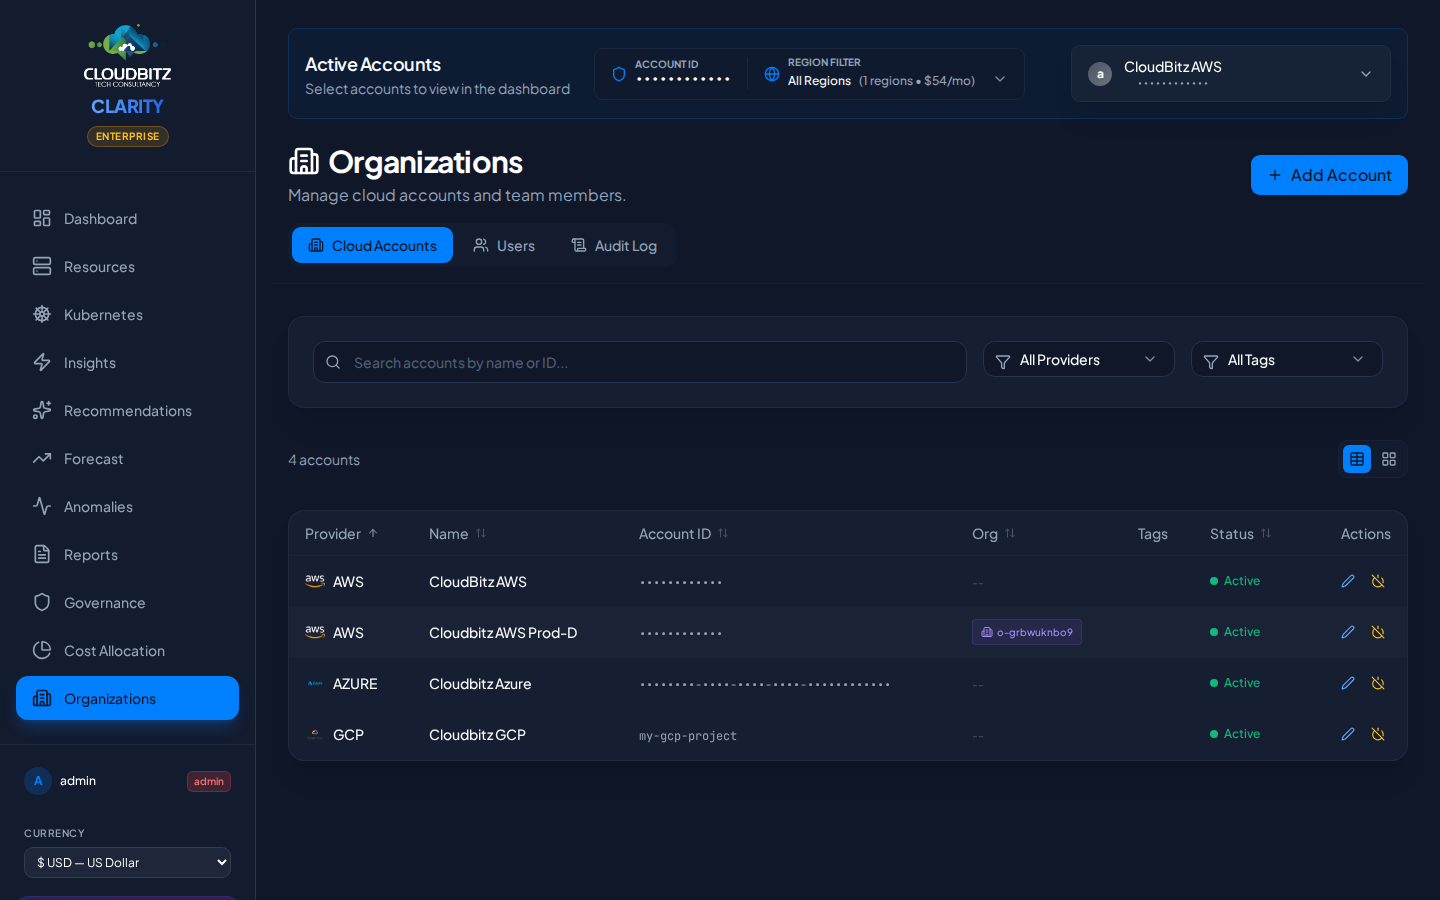Click the globe icon next to Region Filter

pyautogui.click(x=771, y=73)
